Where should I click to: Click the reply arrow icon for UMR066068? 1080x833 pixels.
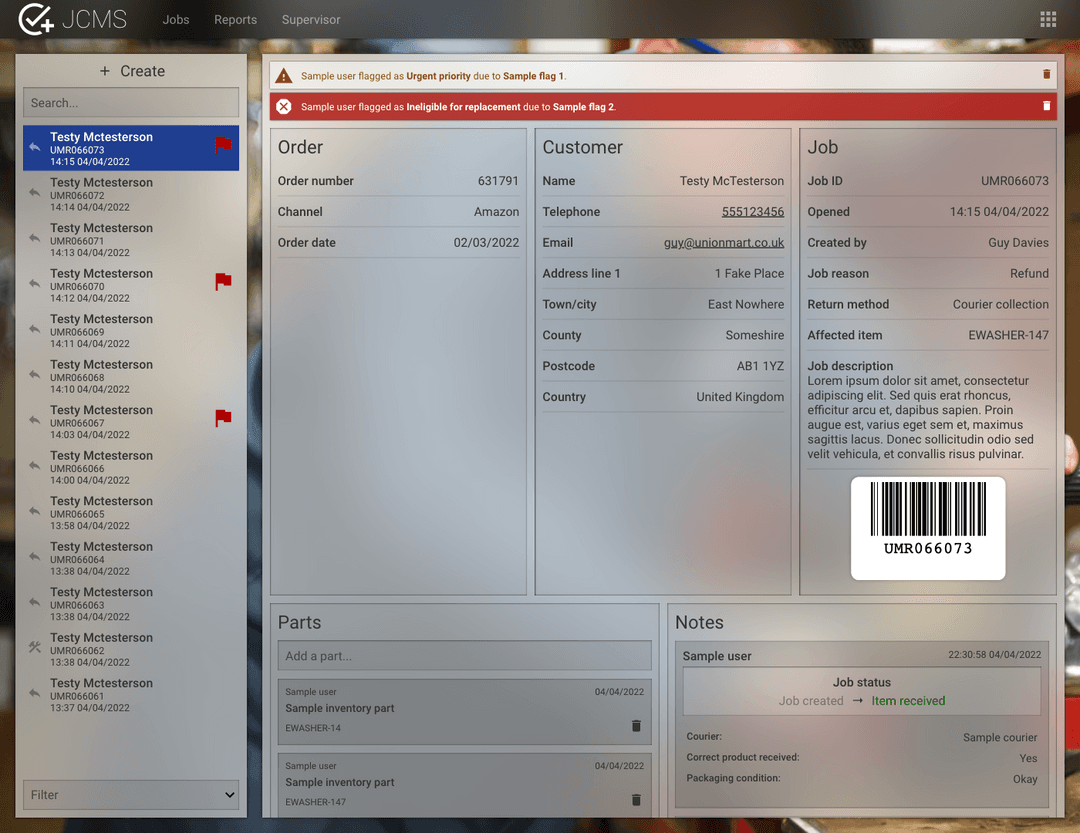pos(34,374)
